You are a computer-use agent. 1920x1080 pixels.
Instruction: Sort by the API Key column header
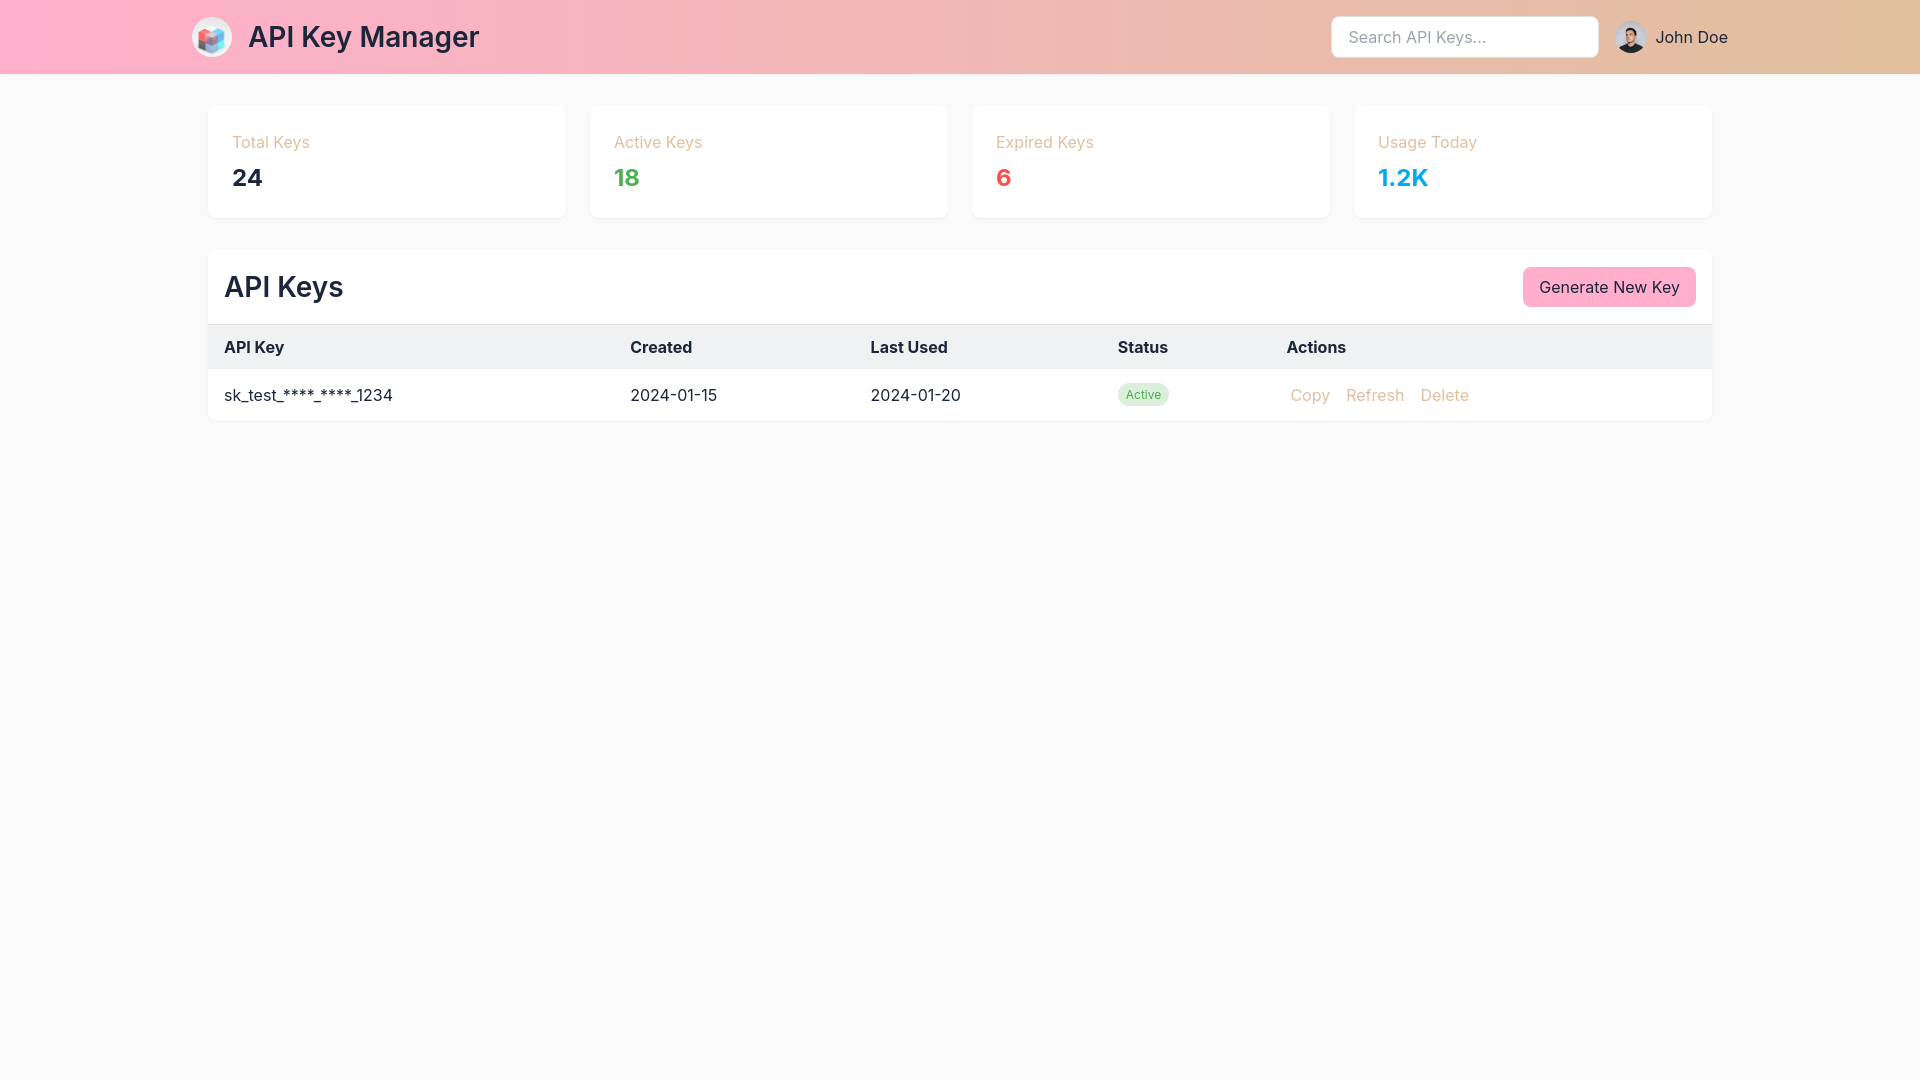pyautogui.click(x=254, y=347)
